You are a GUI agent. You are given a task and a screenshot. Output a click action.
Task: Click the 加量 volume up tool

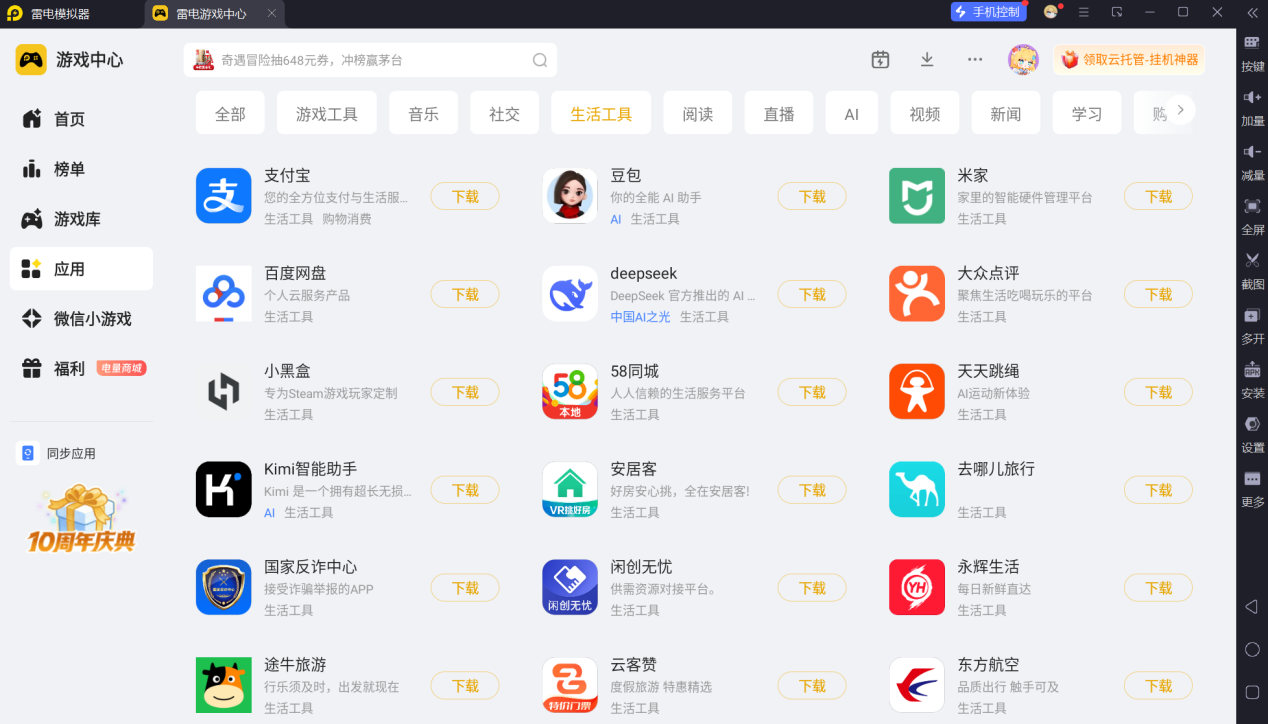[1252, 108]
